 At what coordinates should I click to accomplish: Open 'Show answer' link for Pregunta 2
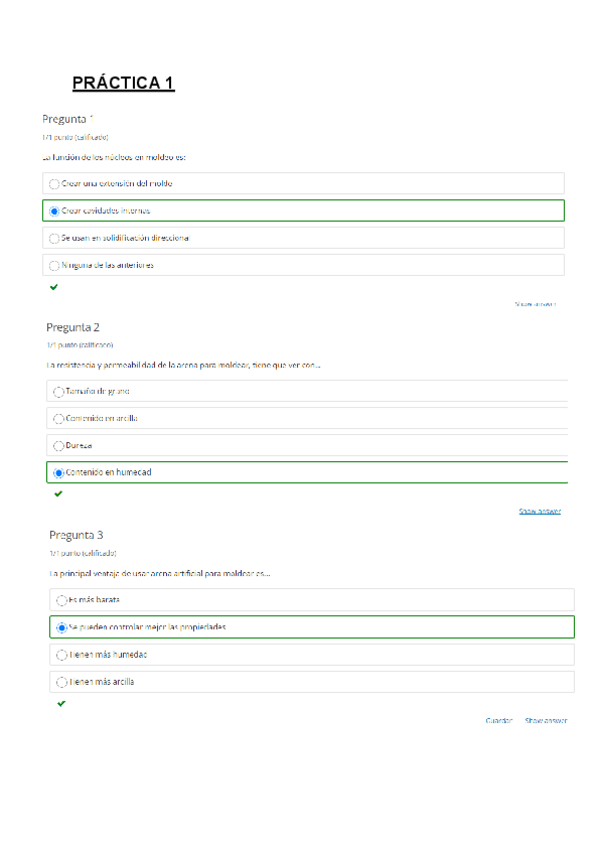(540, 511)
